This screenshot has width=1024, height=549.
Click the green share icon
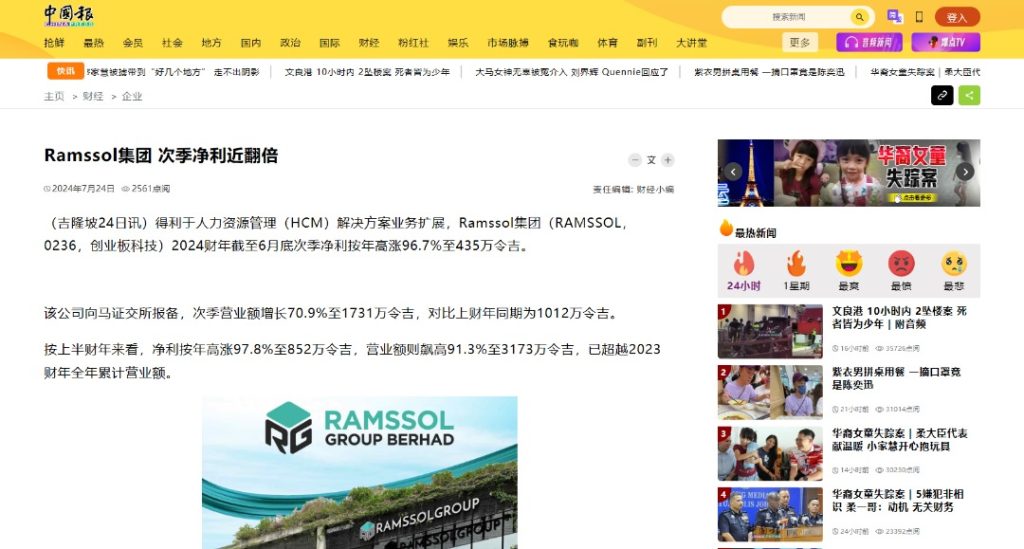(x=969, y=96)
